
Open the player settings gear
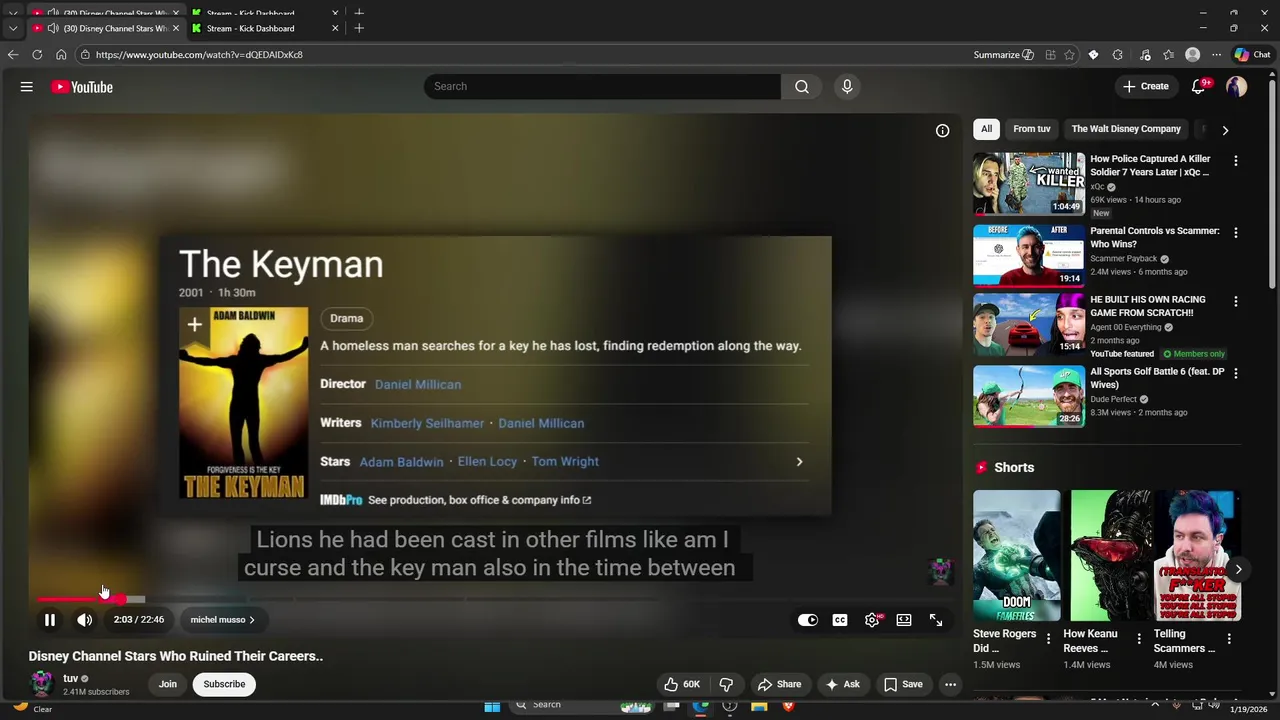[x=872, y=620]
